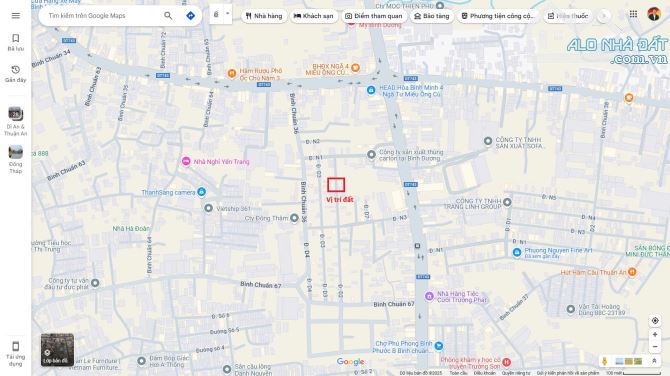
Task: Select Hút Hầm Cầu Thuận An marker
Action: tap(632, 272)
